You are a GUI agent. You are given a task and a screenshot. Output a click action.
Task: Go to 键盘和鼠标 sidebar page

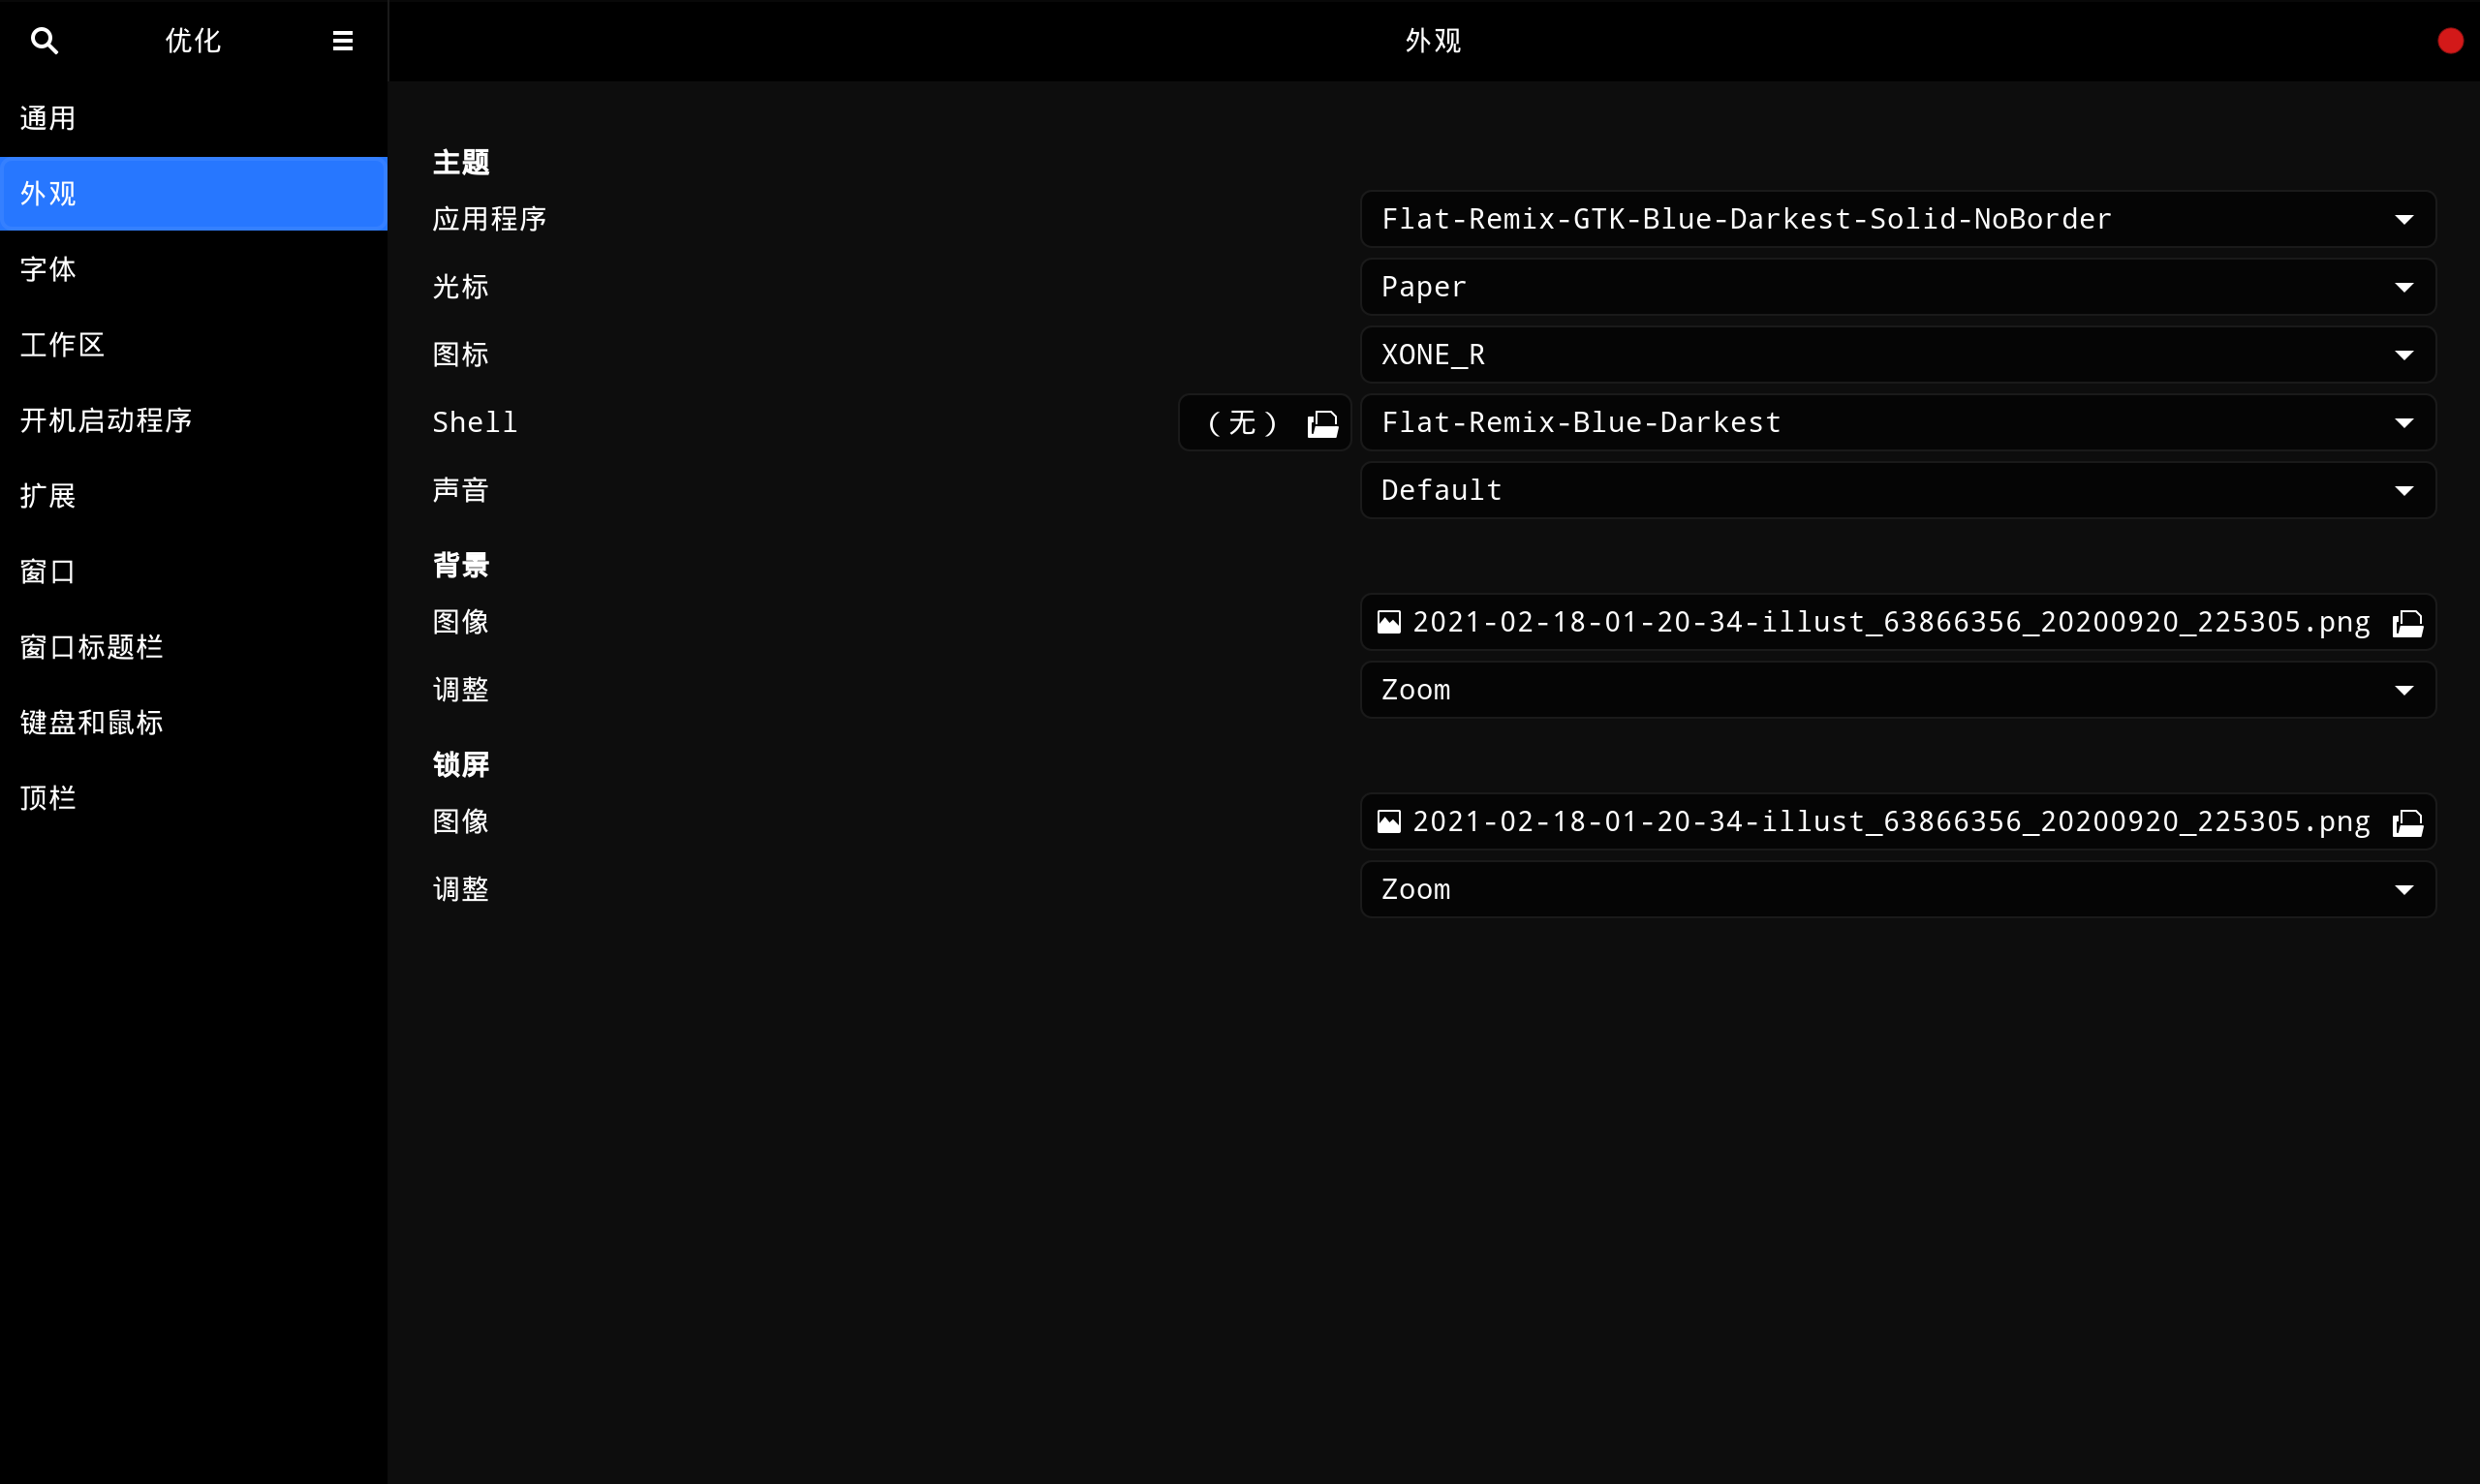(91, 722)
